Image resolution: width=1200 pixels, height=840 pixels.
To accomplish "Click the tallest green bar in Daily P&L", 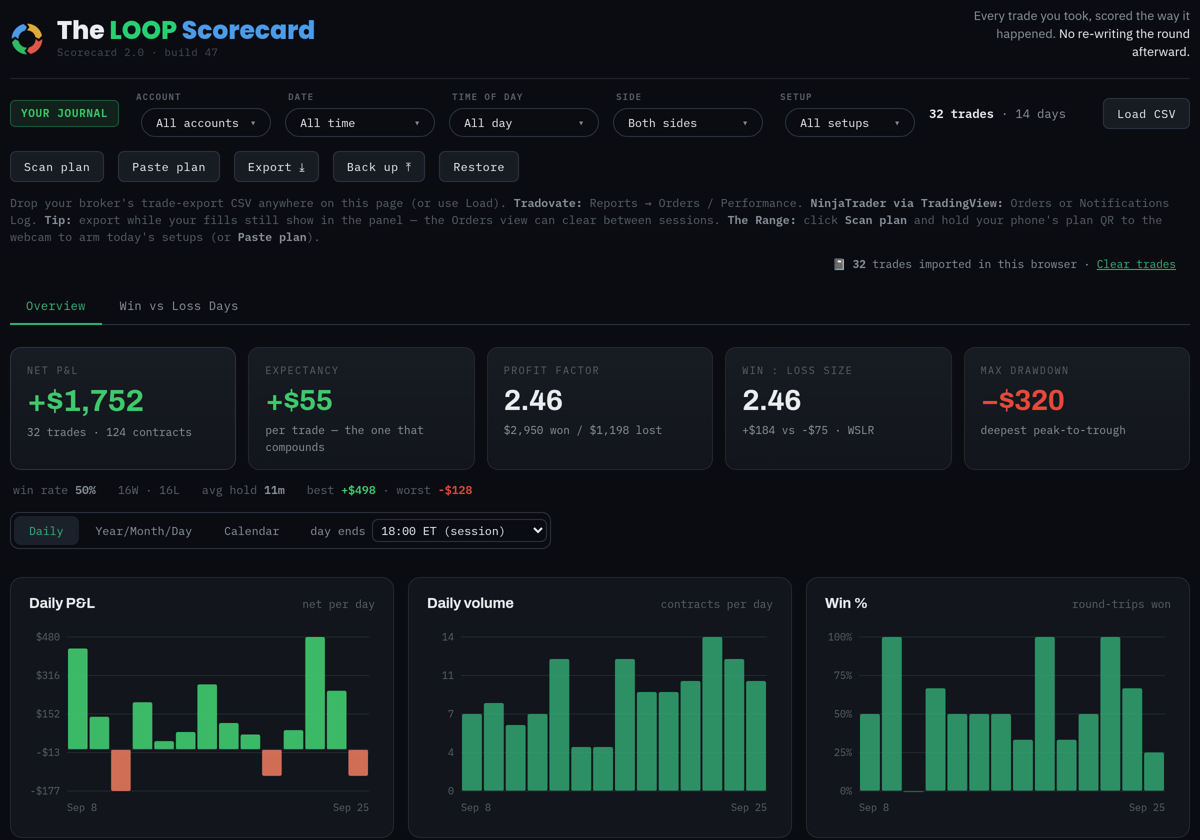I will pyautogui.click(x=315, y=693).
